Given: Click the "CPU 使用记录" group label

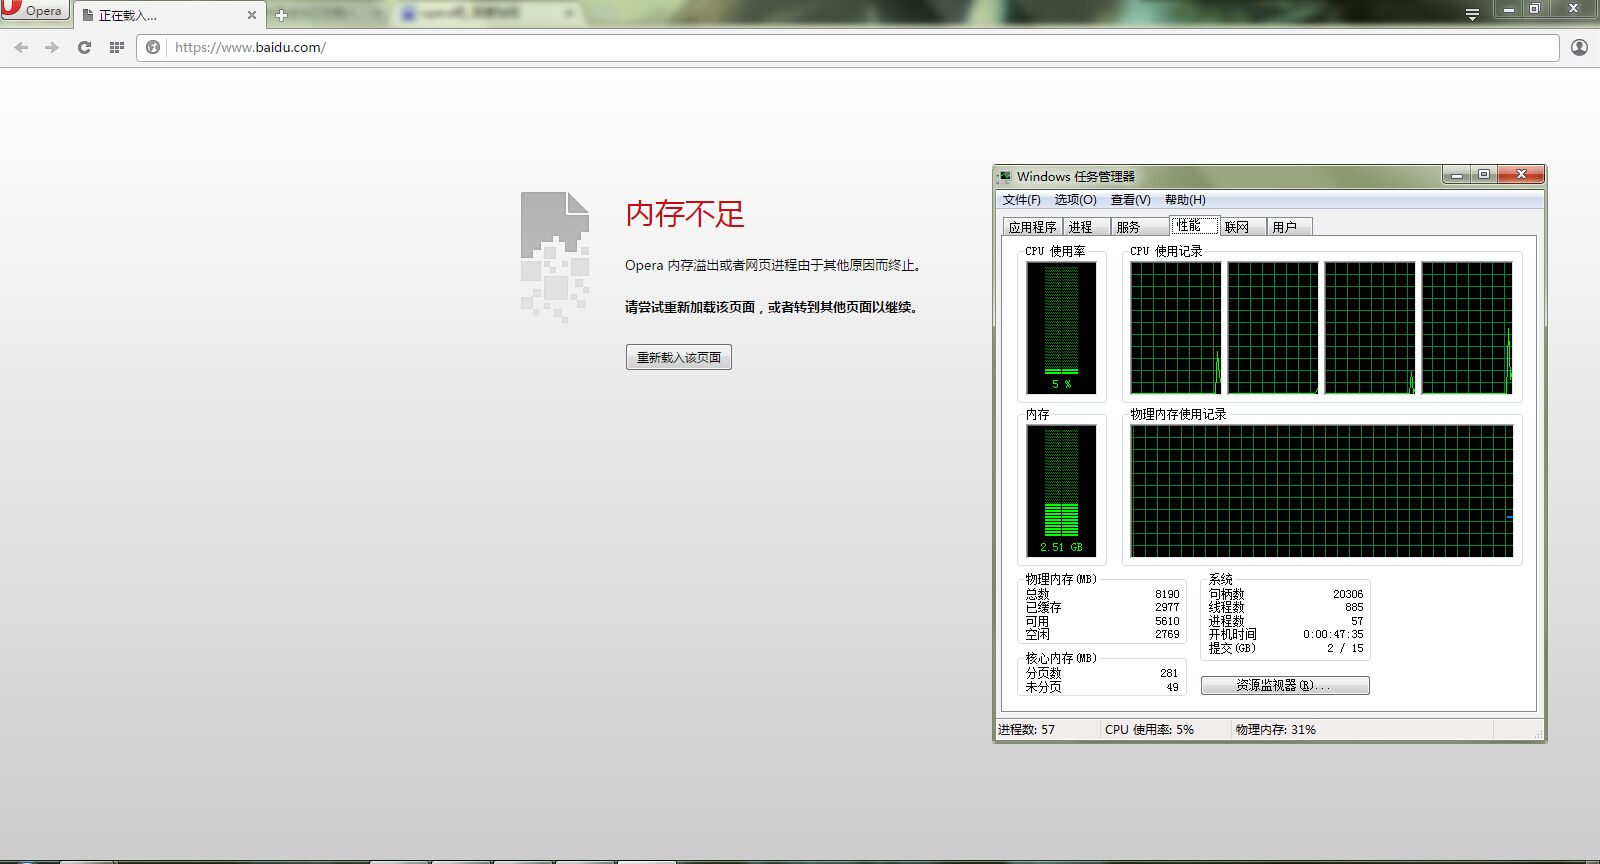Looking at the screenshot, I should (1166, 251).
